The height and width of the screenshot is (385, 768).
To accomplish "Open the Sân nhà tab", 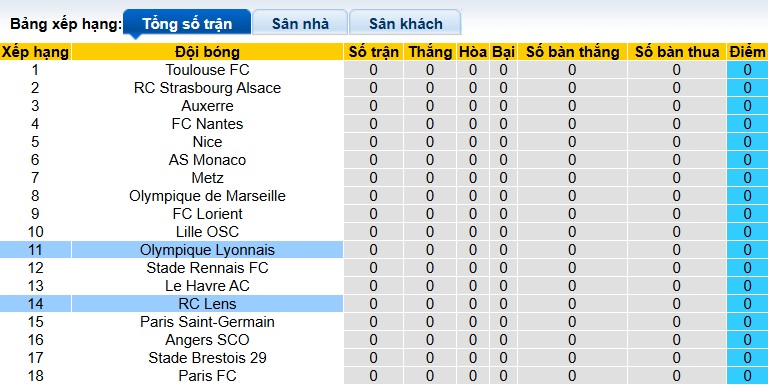I will point(300,23).
